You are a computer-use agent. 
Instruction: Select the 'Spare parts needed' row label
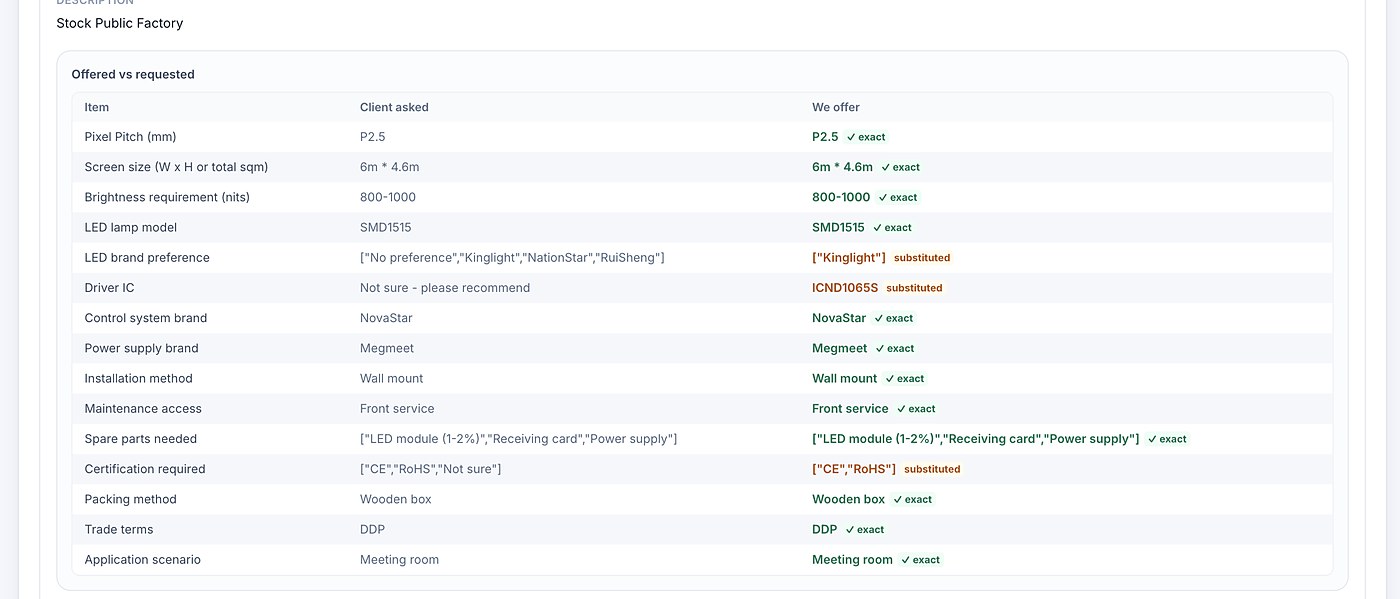click(141, 439)
